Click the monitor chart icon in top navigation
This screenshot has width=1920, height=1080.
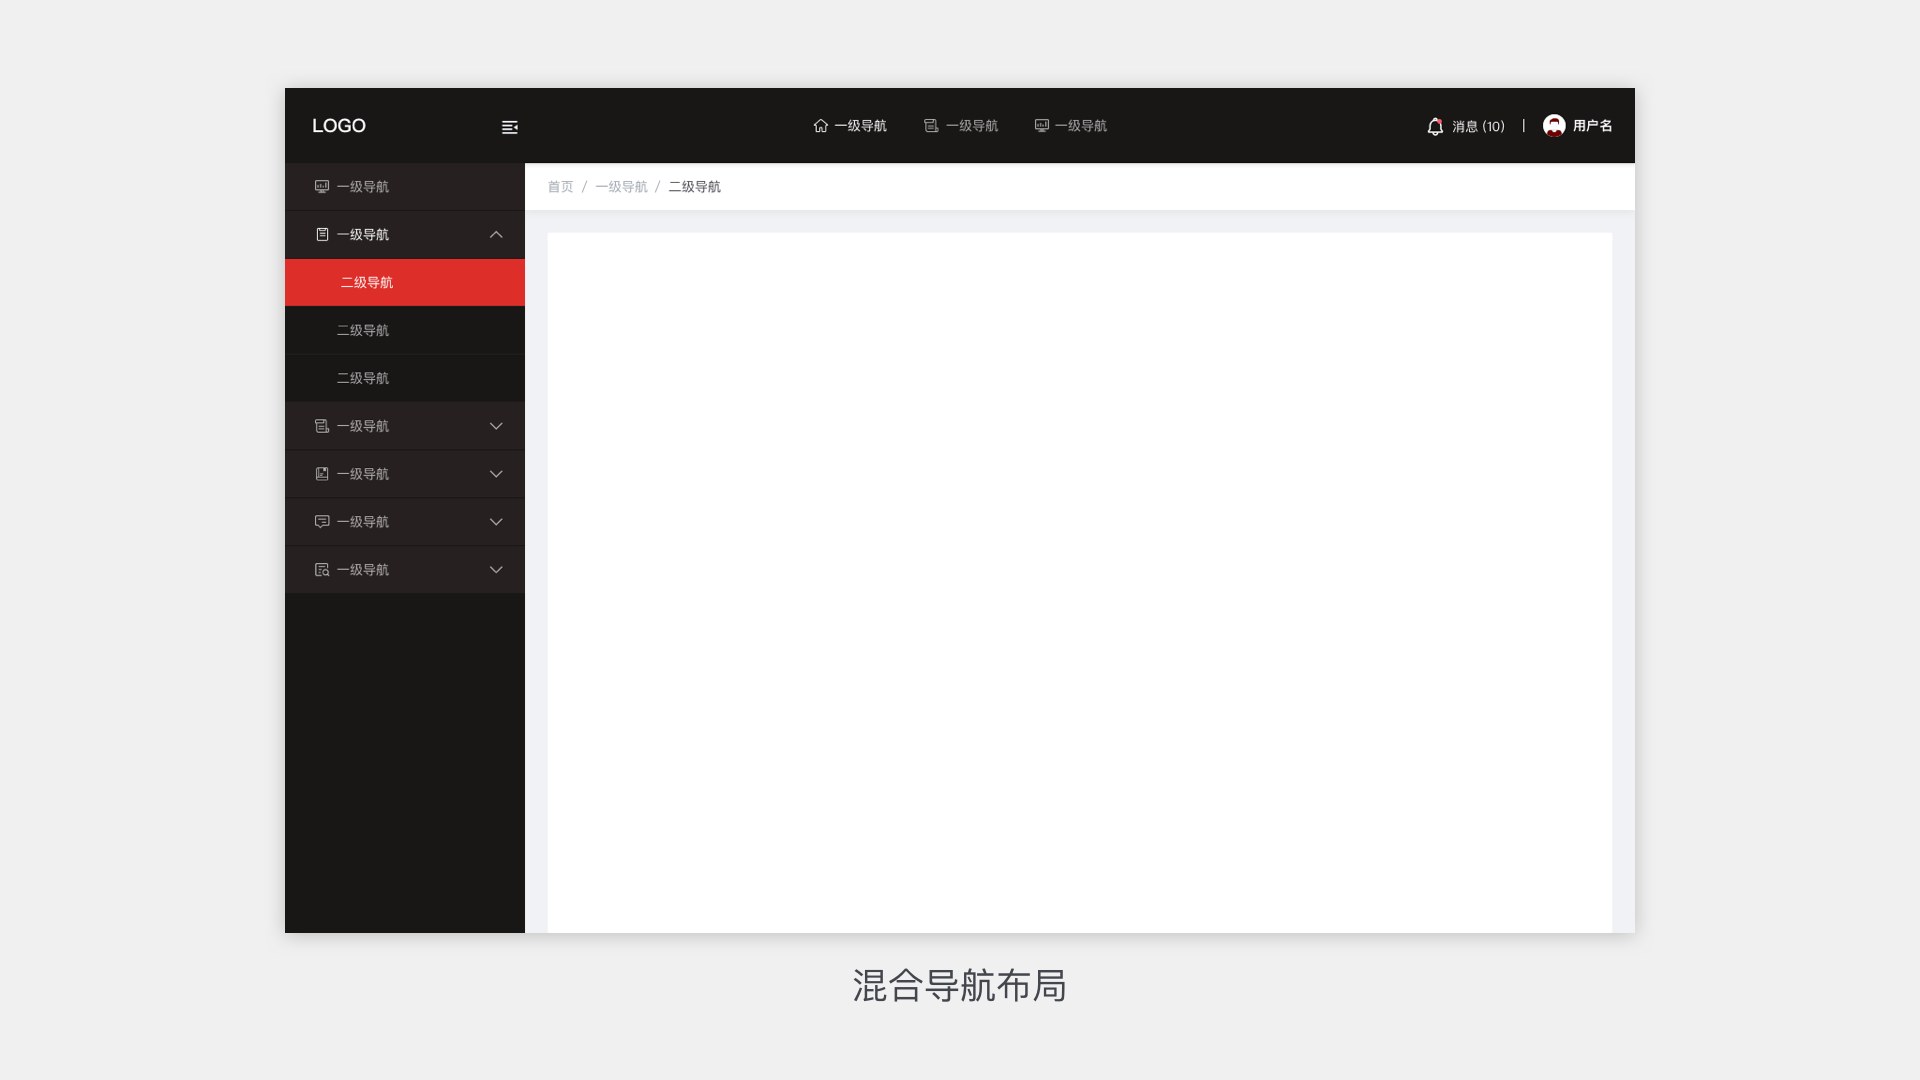(x=1041, y=126)
